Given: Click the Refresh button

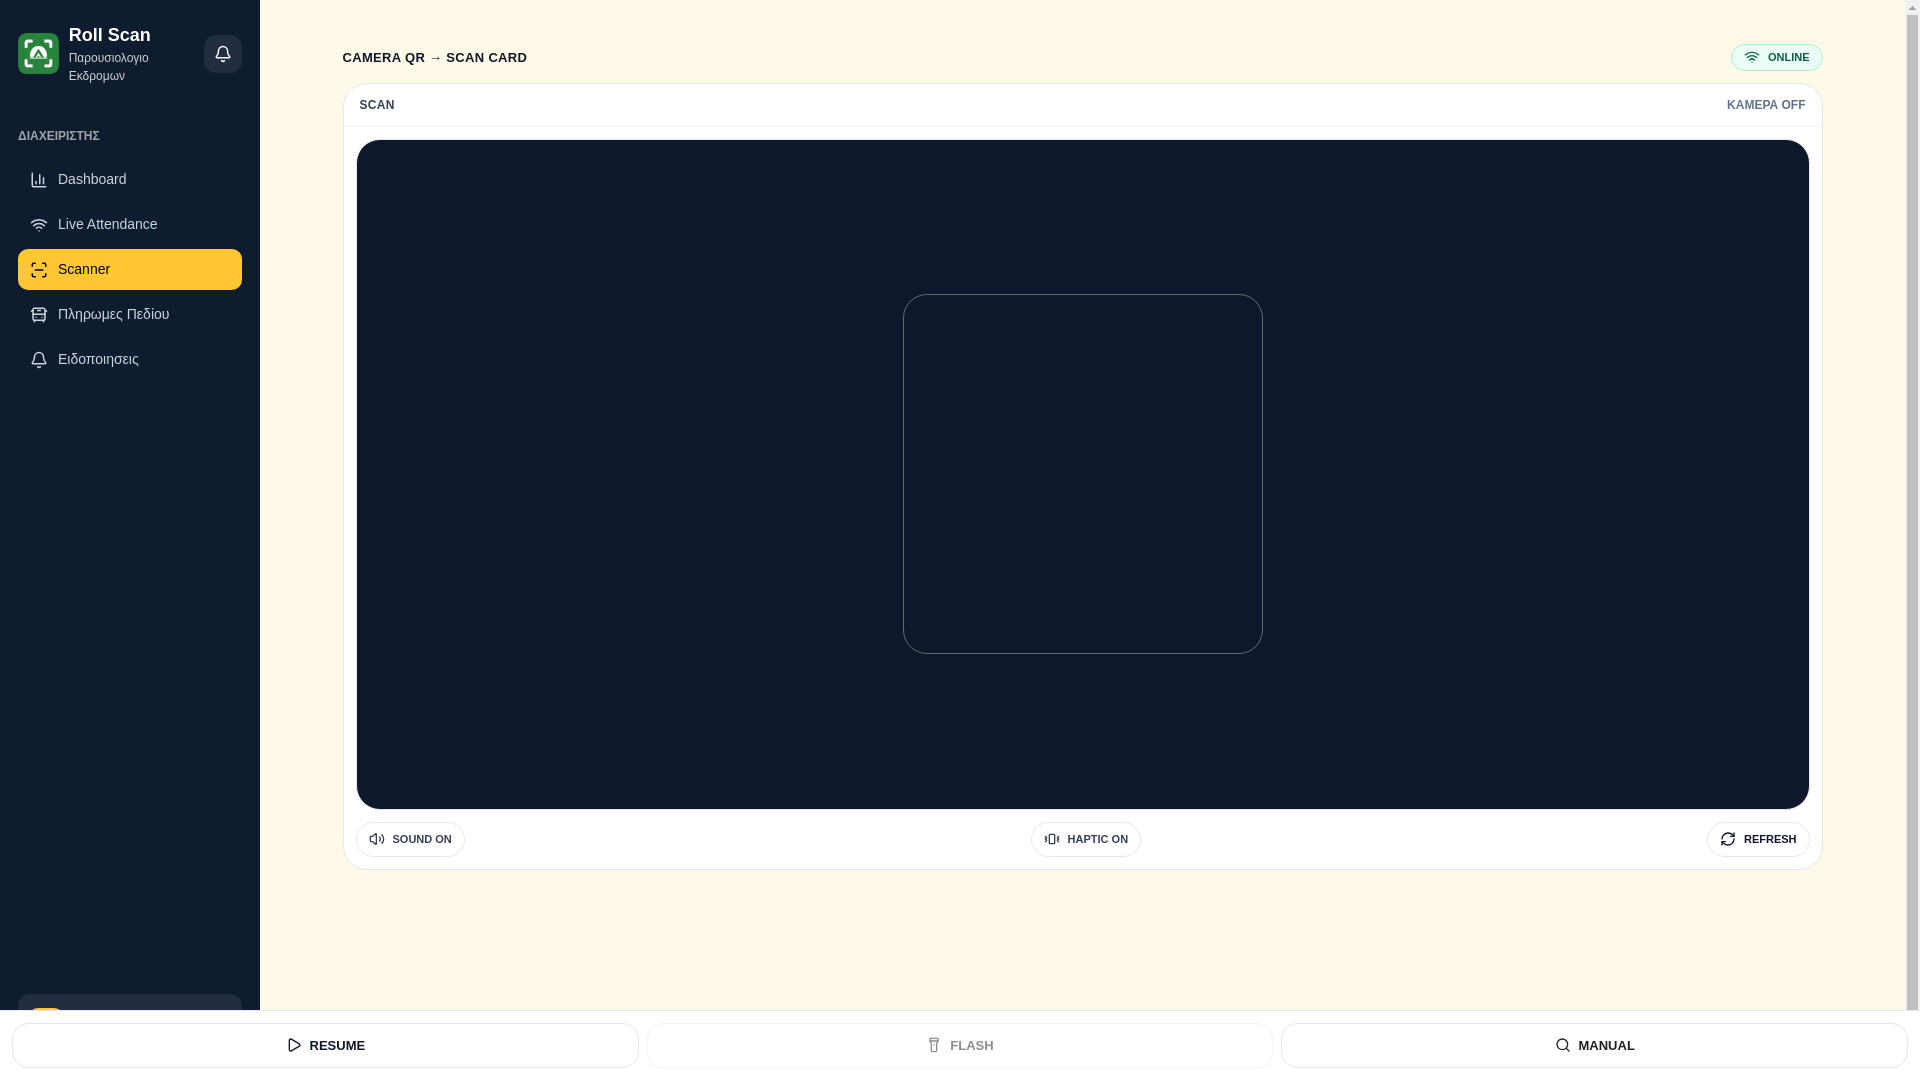Looking at the screenshot, I should point(1758,839).
